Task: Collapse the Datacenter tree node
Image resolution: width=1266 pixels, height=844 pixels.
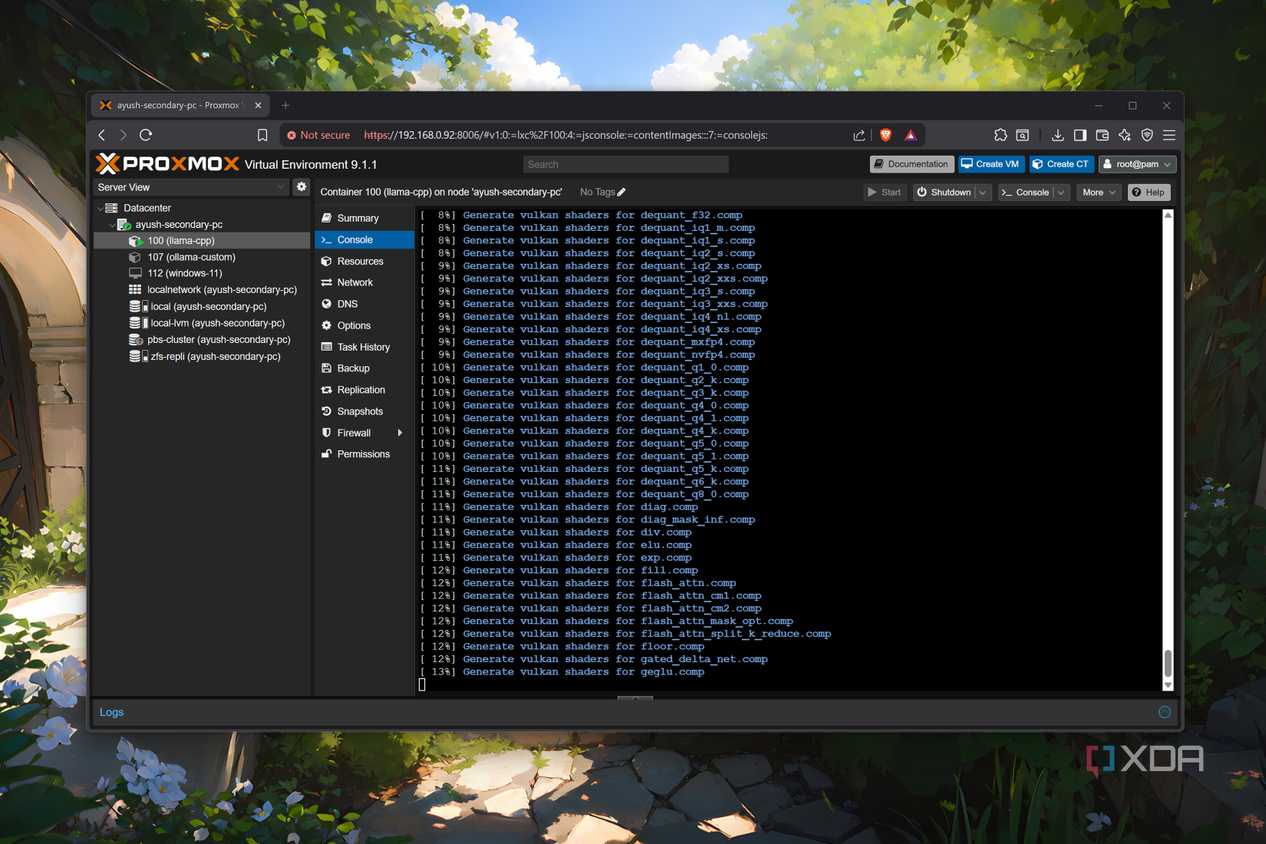Action: click(100, 208)
